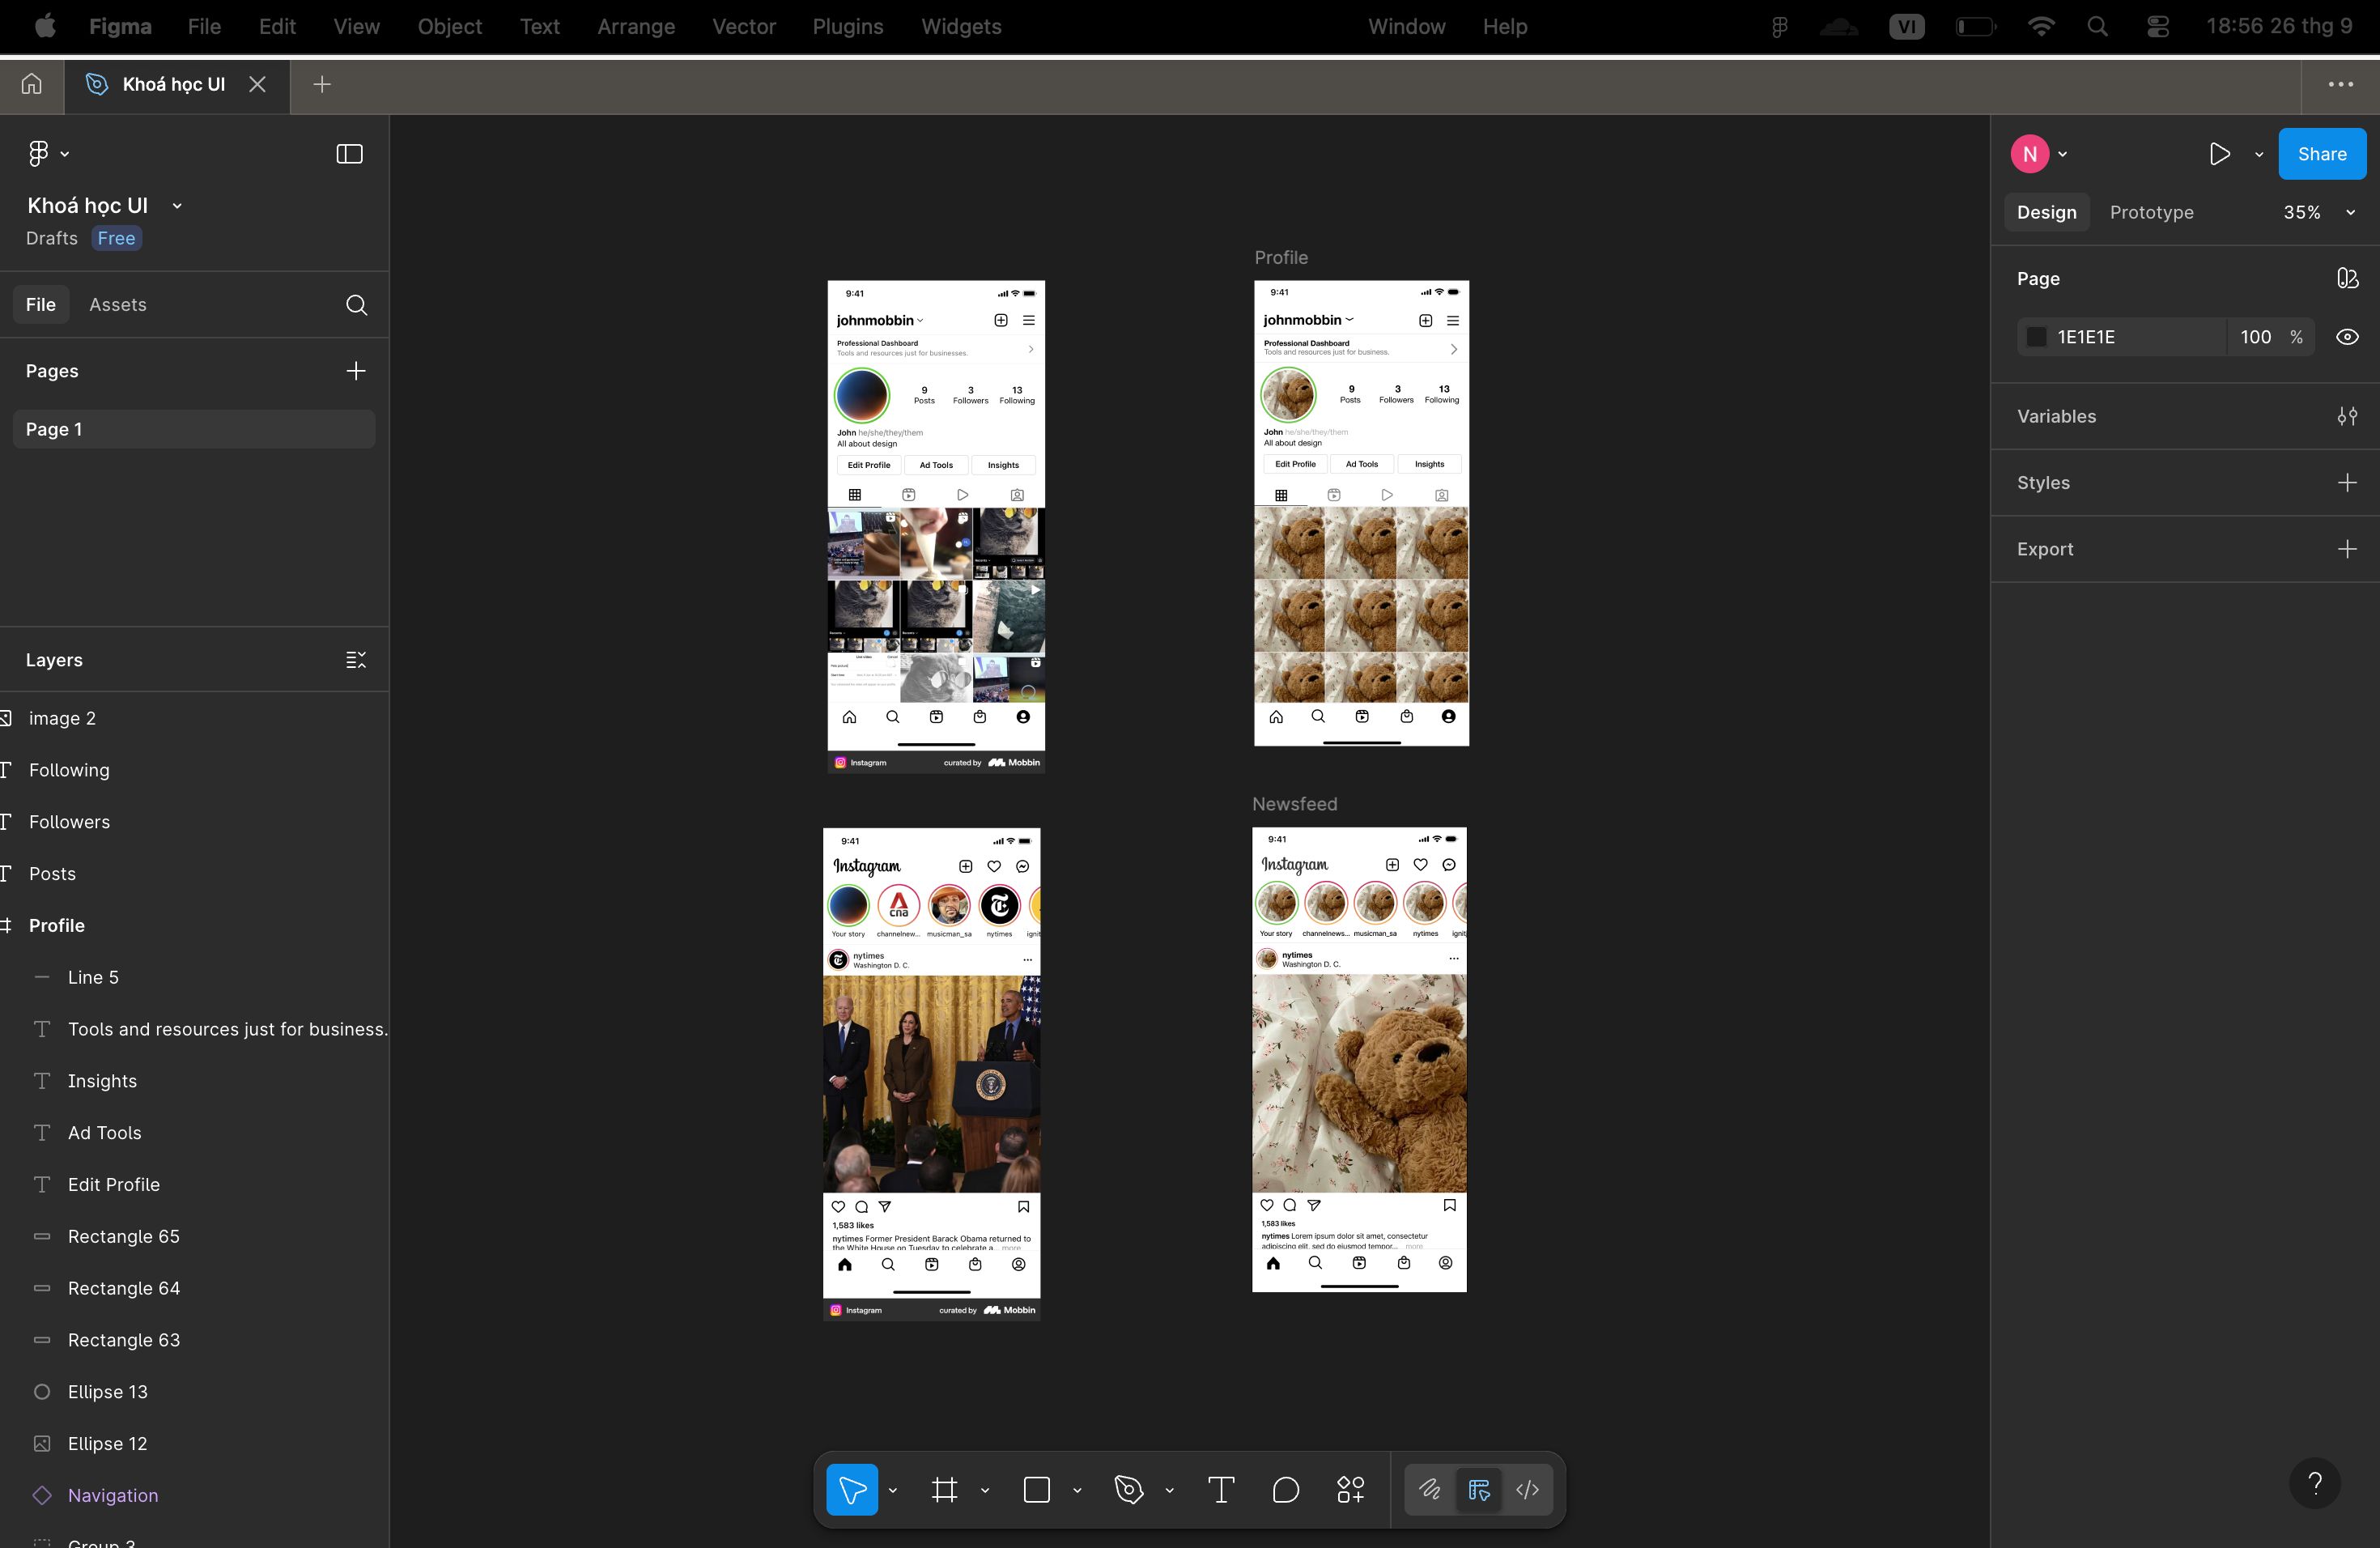The width and height of the screenshot is (2380, 1548).
Task: Add an export setting
Action: [x=2347, y=549]
